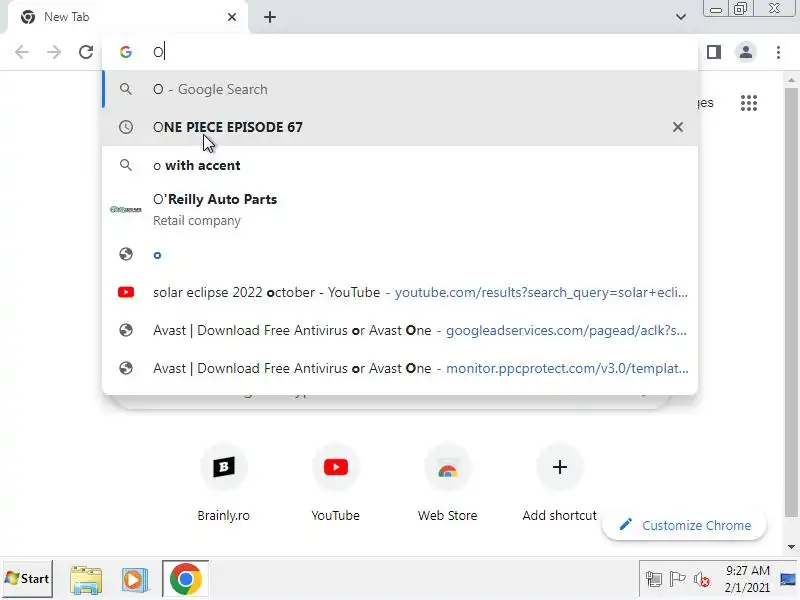The image size is (800, 600).
Task: Click the Show desktop monitor icon
Action: pyautogui.click(x=788, y=580)
